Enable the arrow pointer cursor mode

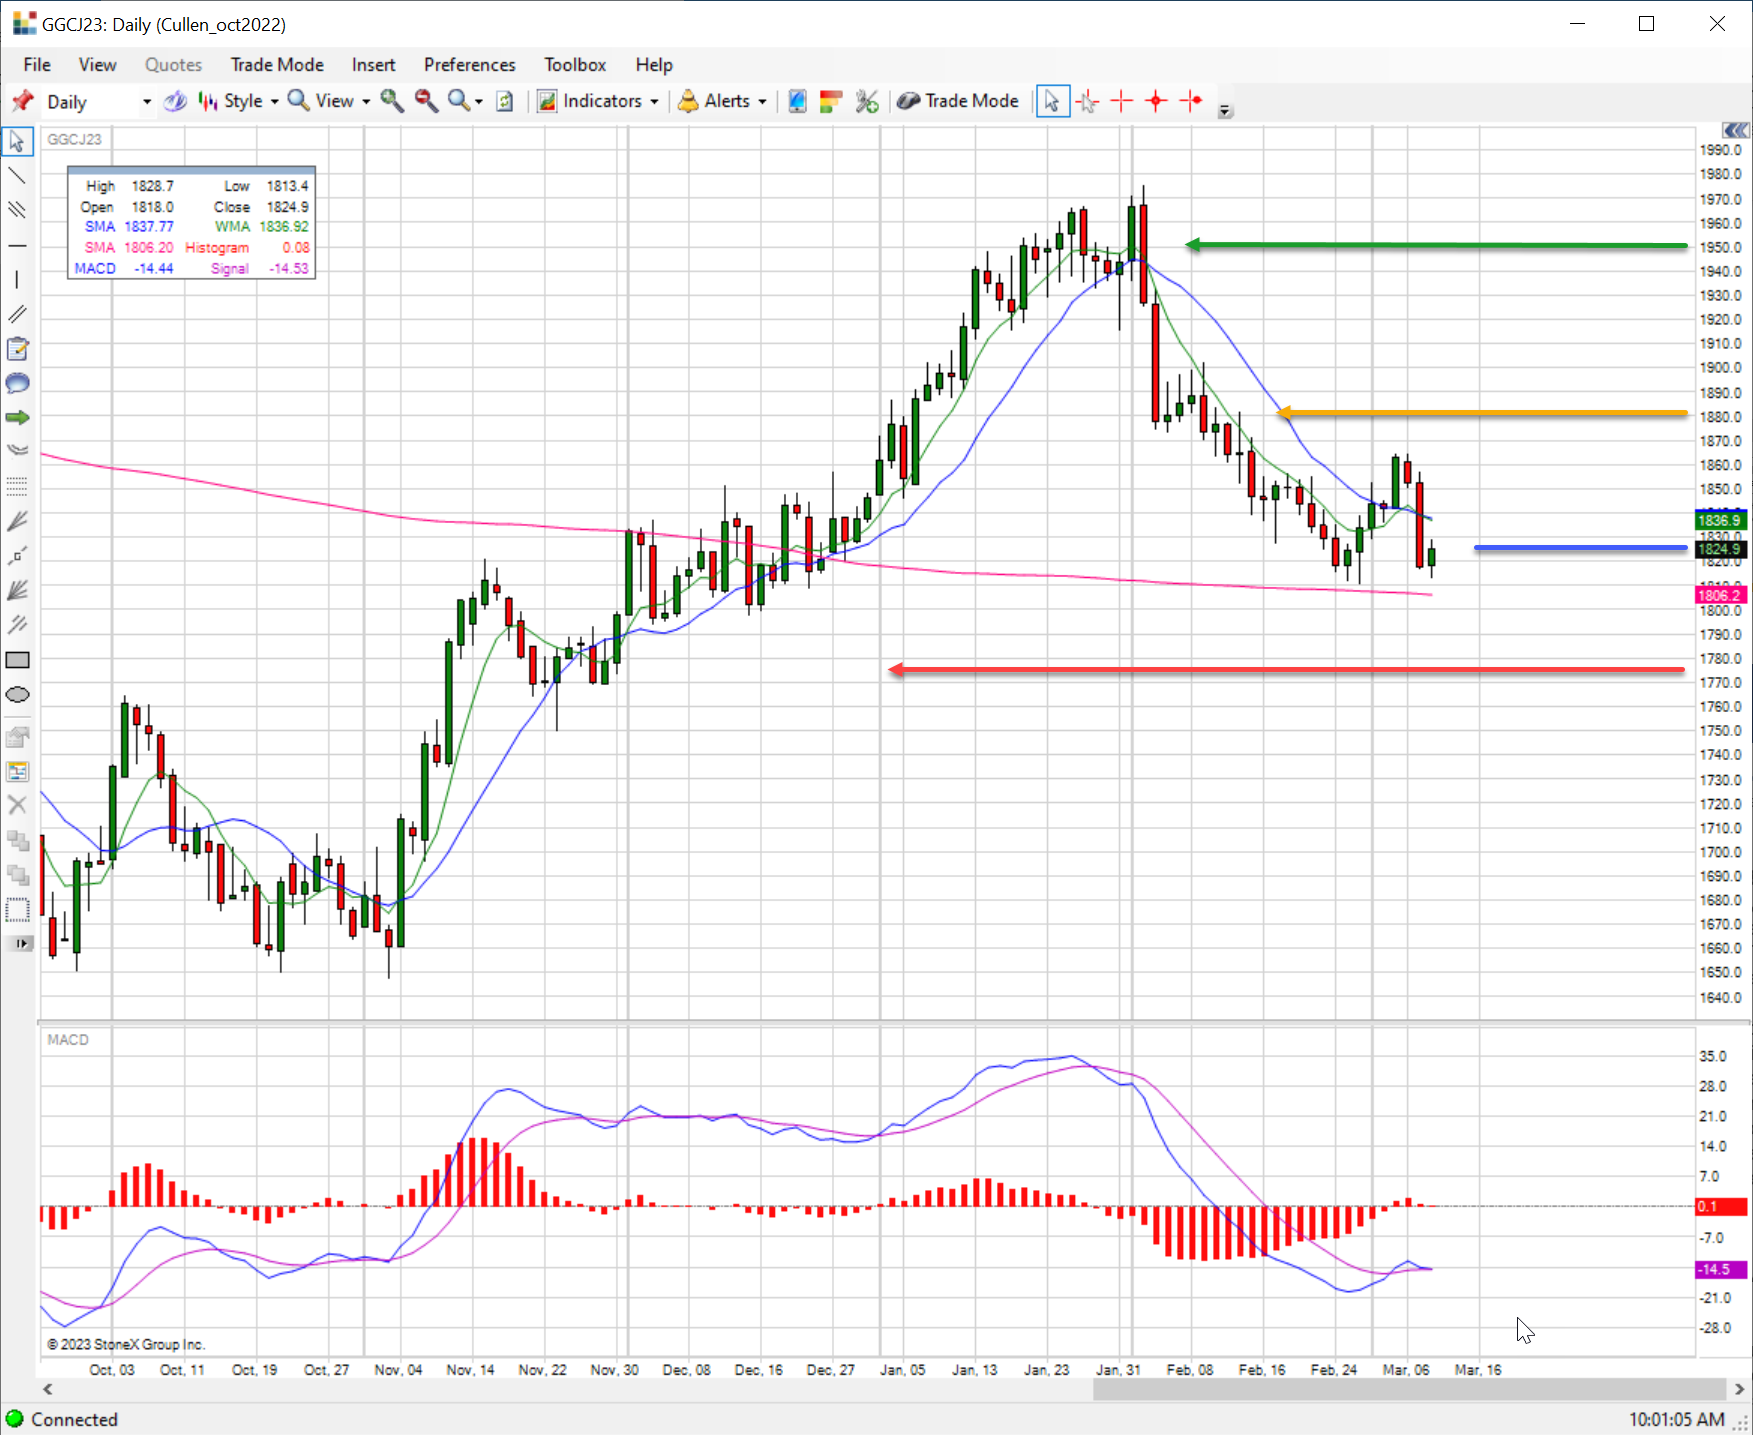click(x=1052, y=101)
